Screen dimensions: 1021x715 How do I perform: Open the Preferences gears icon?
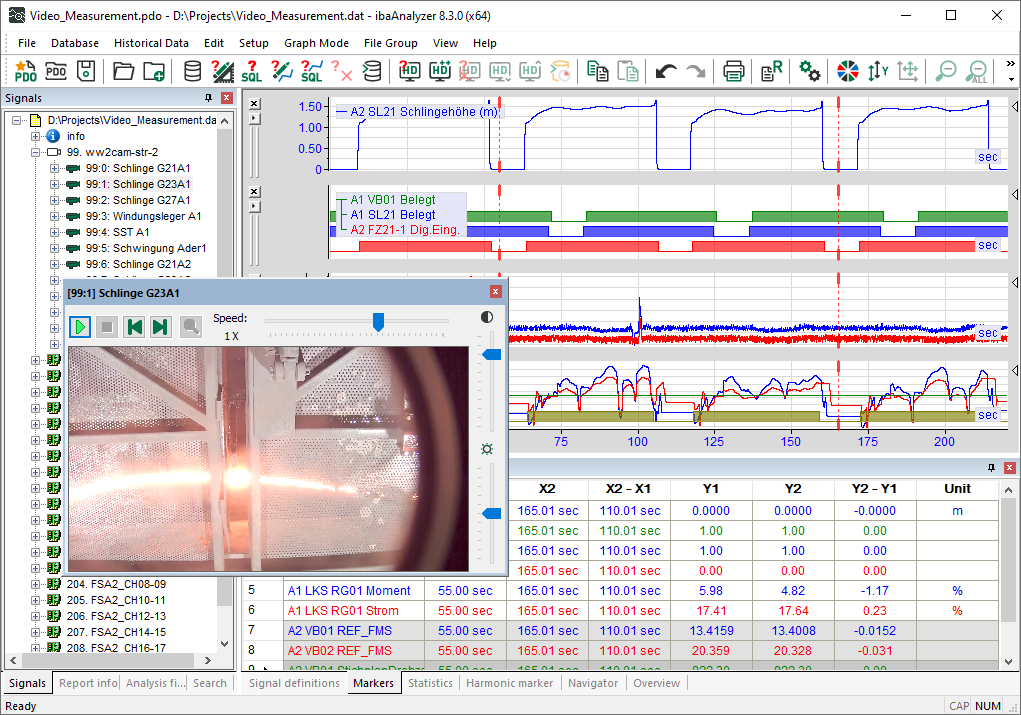click(810, 71)
